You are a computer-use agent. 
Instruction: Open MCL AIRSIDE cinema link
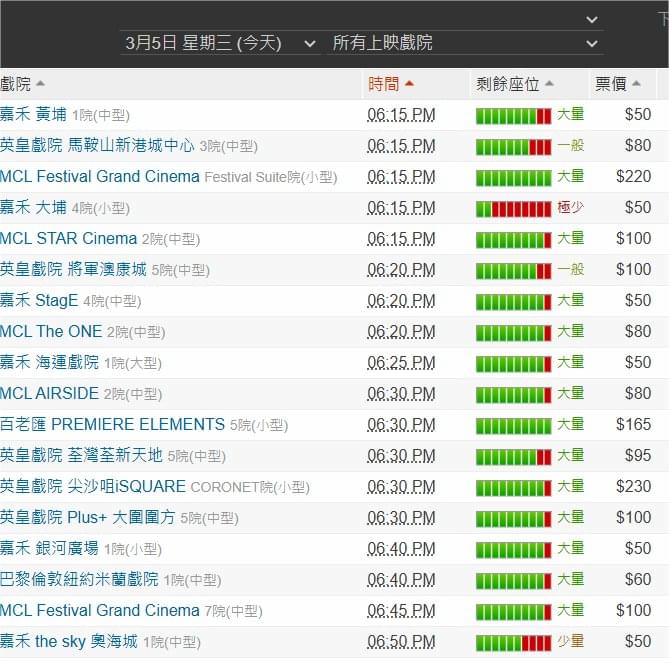pyautogui.click(x=49, y=393)
